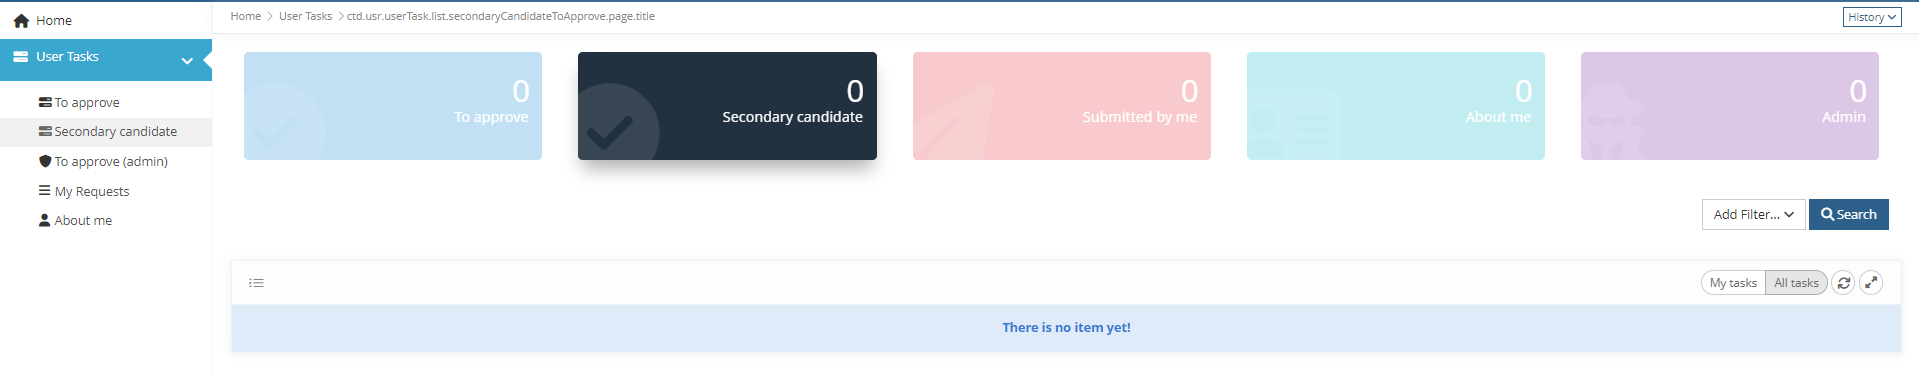Switch to My tasks toggle
This screenshot has width=1919, height=374.
[1733, 283]
